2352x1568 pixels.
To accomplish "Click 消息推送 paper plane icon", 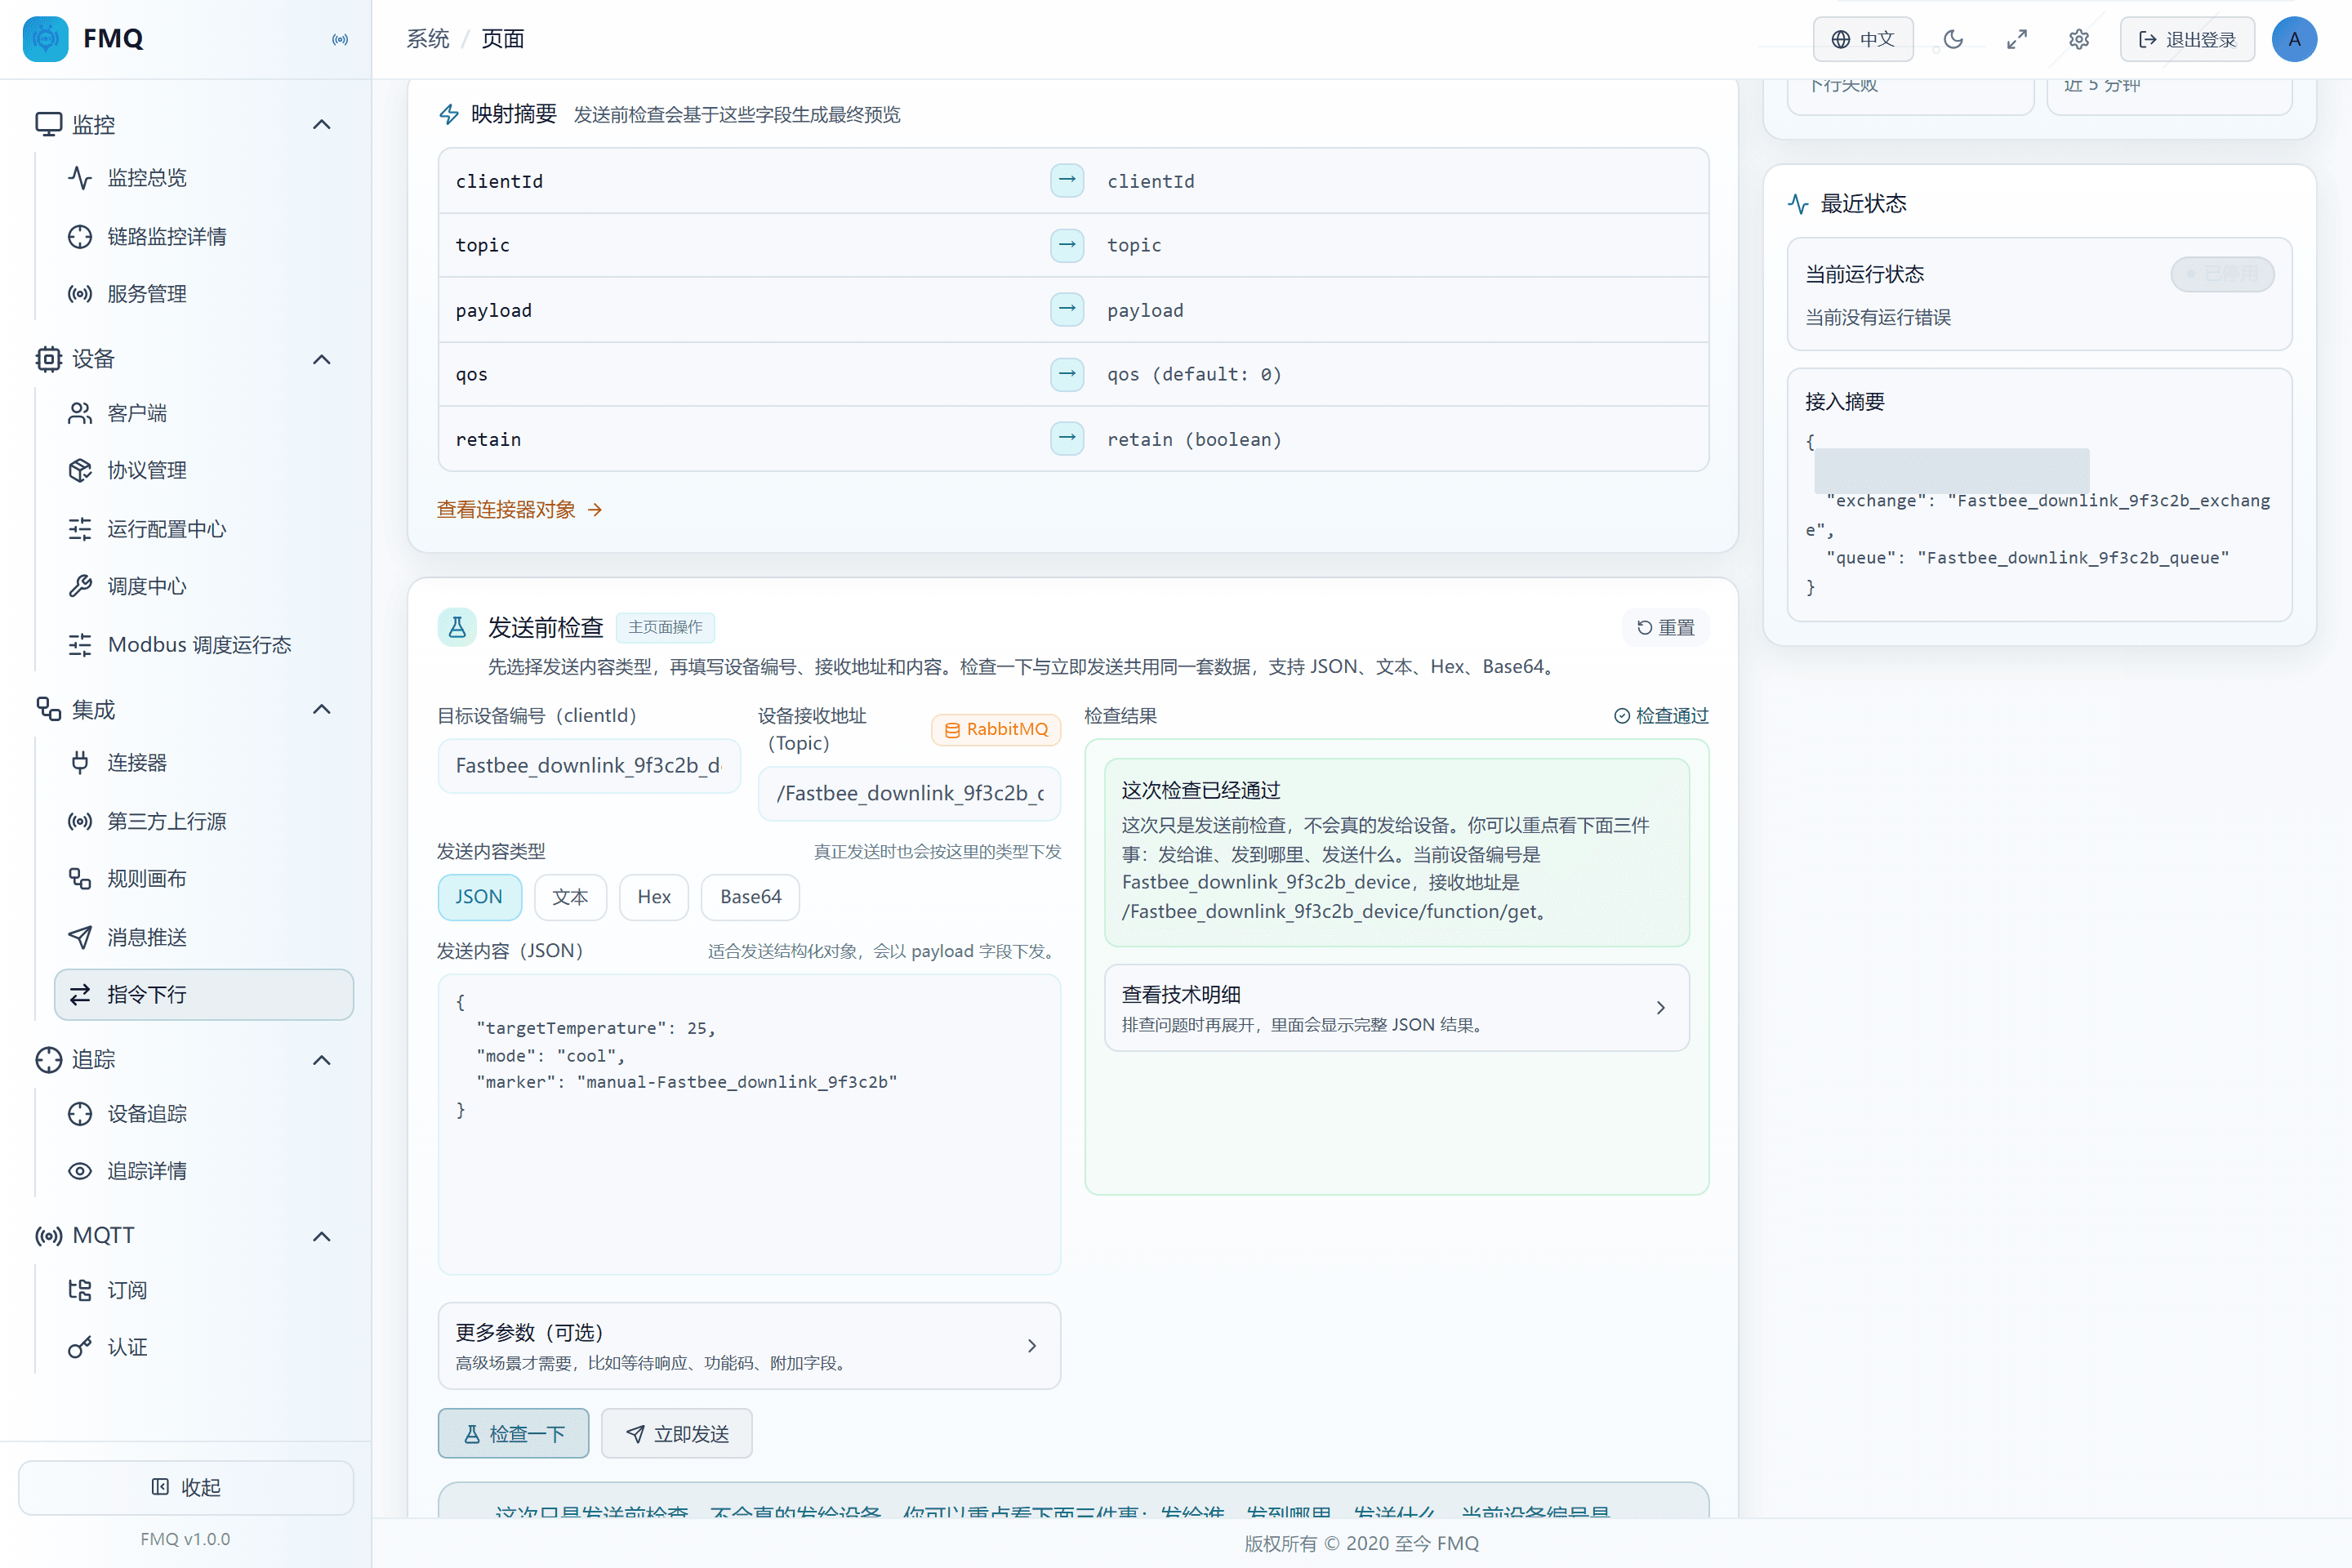I will click(80, 937).
